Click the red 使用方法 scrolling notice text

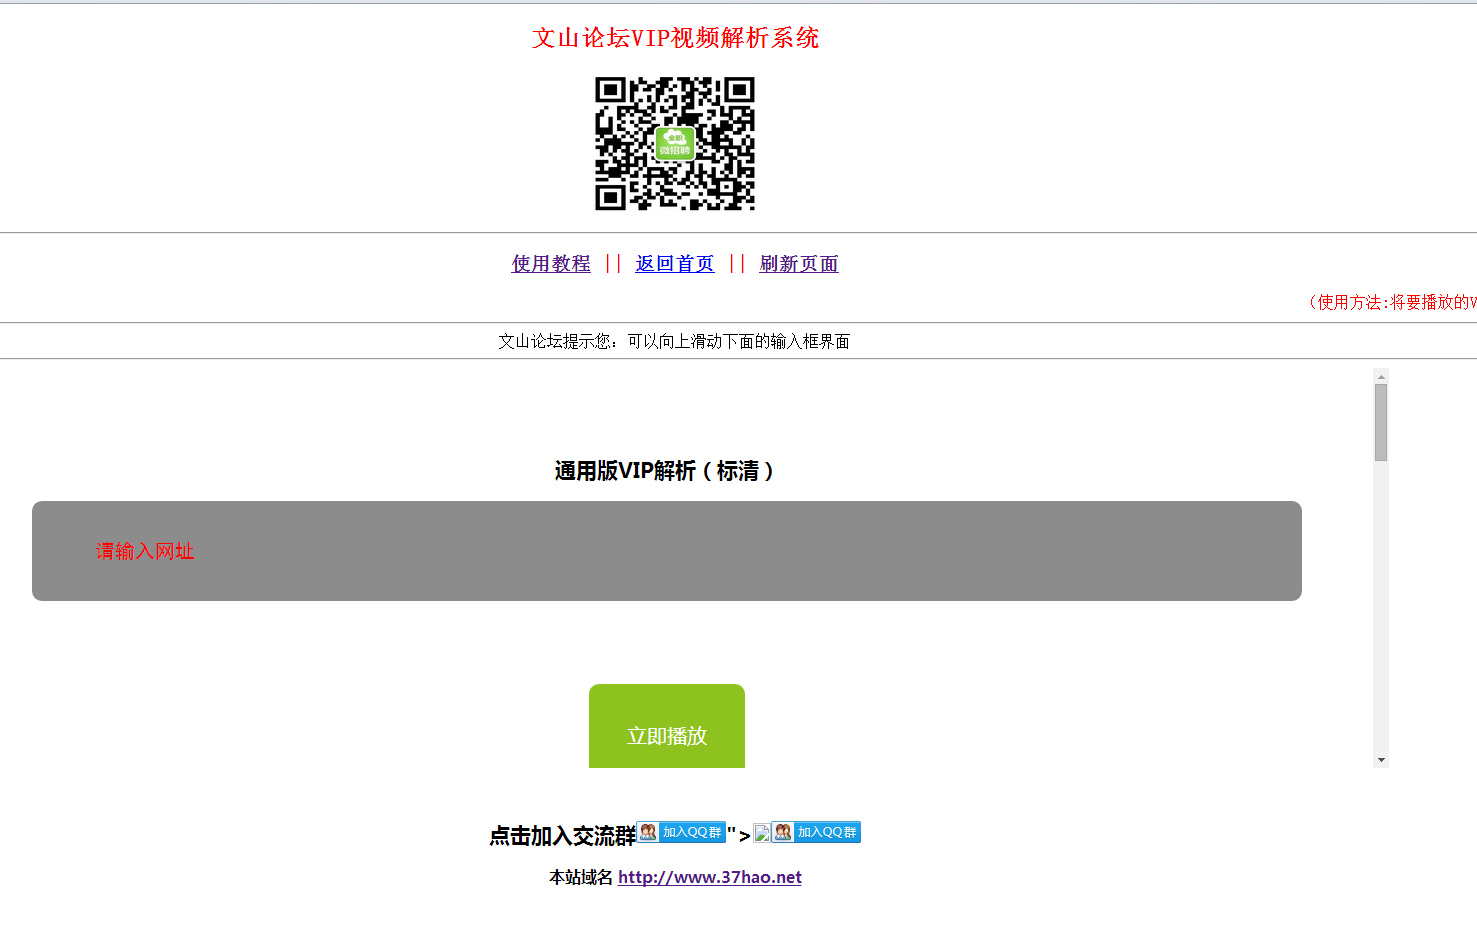1393,302
